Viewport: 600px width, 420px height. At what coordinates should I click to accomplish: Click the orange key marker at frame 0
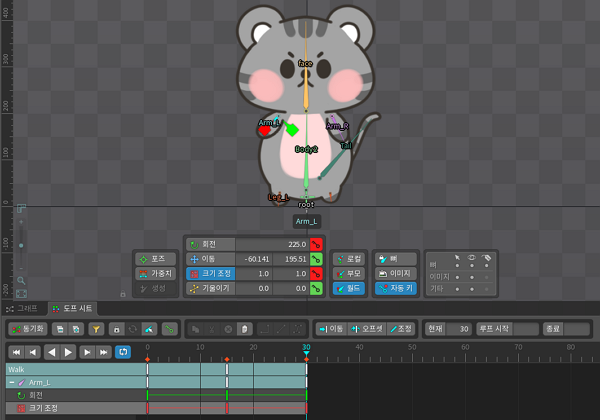[x=147, y=360]
